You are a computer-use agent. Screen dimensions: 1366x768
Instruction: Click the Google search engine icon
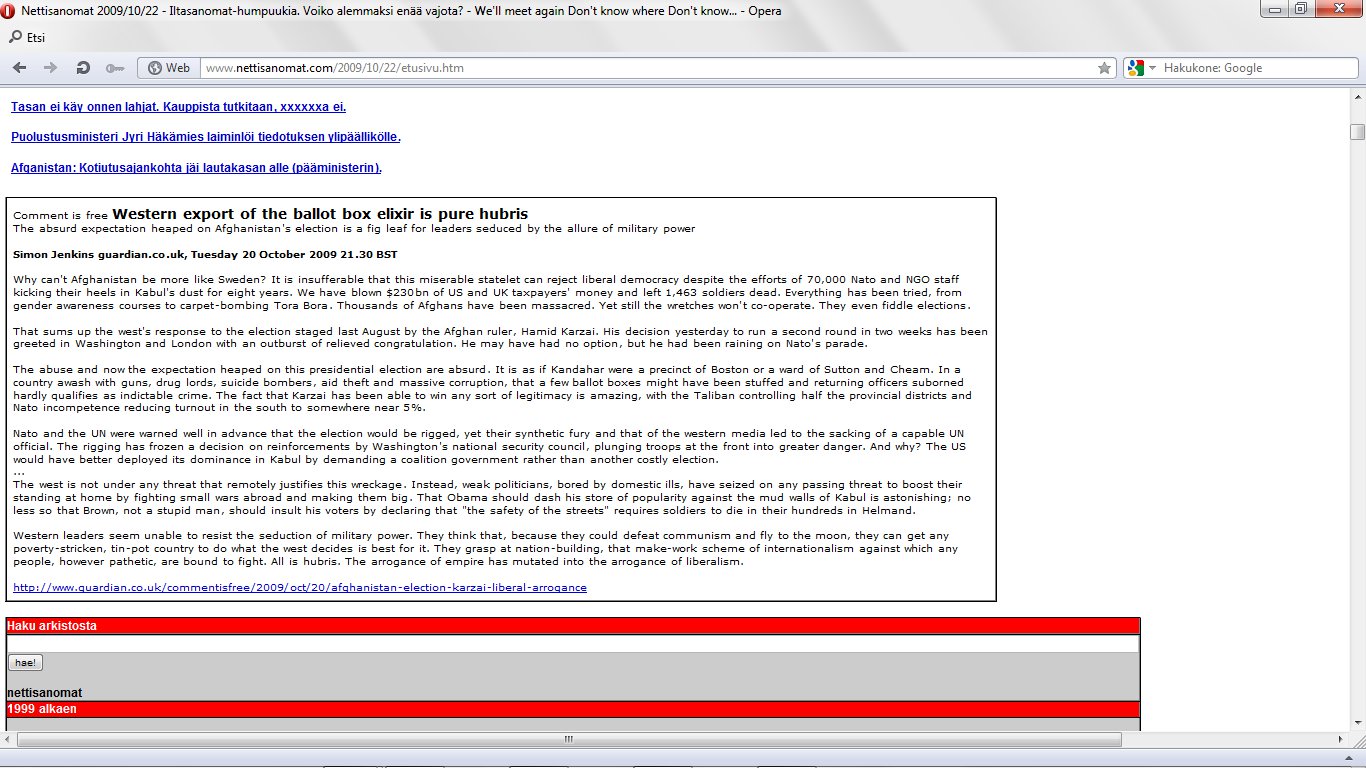[x=1135, y=68]
